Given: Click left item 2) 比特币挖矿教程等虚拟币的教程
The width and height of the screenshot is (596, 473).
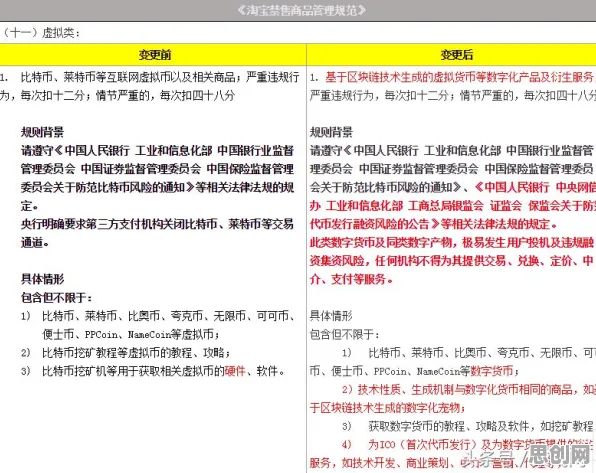Looking at the screenshot, I should [126, 353].
